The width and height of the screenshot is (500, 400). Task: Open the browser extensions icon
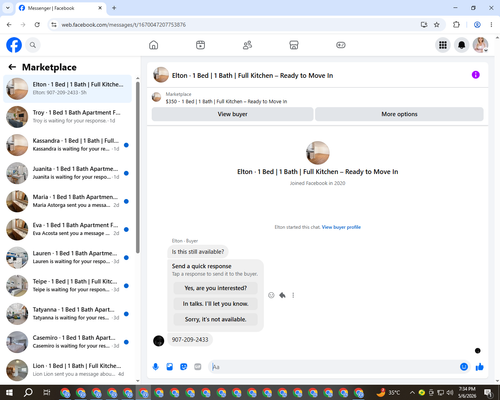coord(456,25)
